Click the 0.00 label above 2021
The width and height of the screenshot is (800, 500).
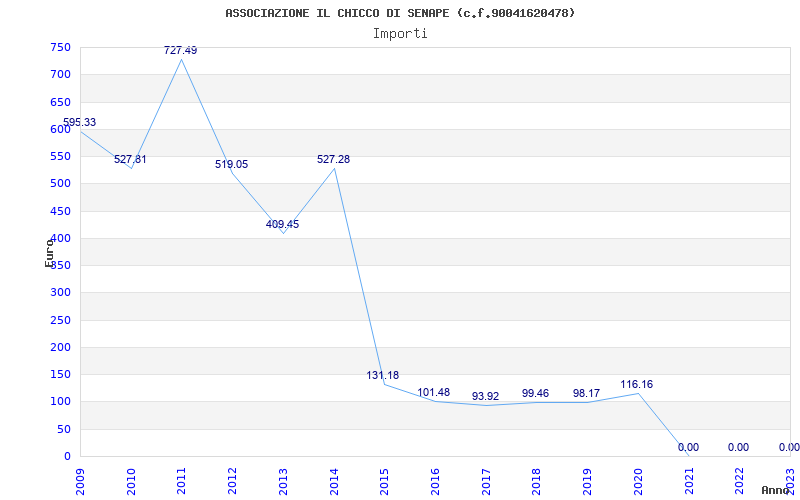(688, 447)
